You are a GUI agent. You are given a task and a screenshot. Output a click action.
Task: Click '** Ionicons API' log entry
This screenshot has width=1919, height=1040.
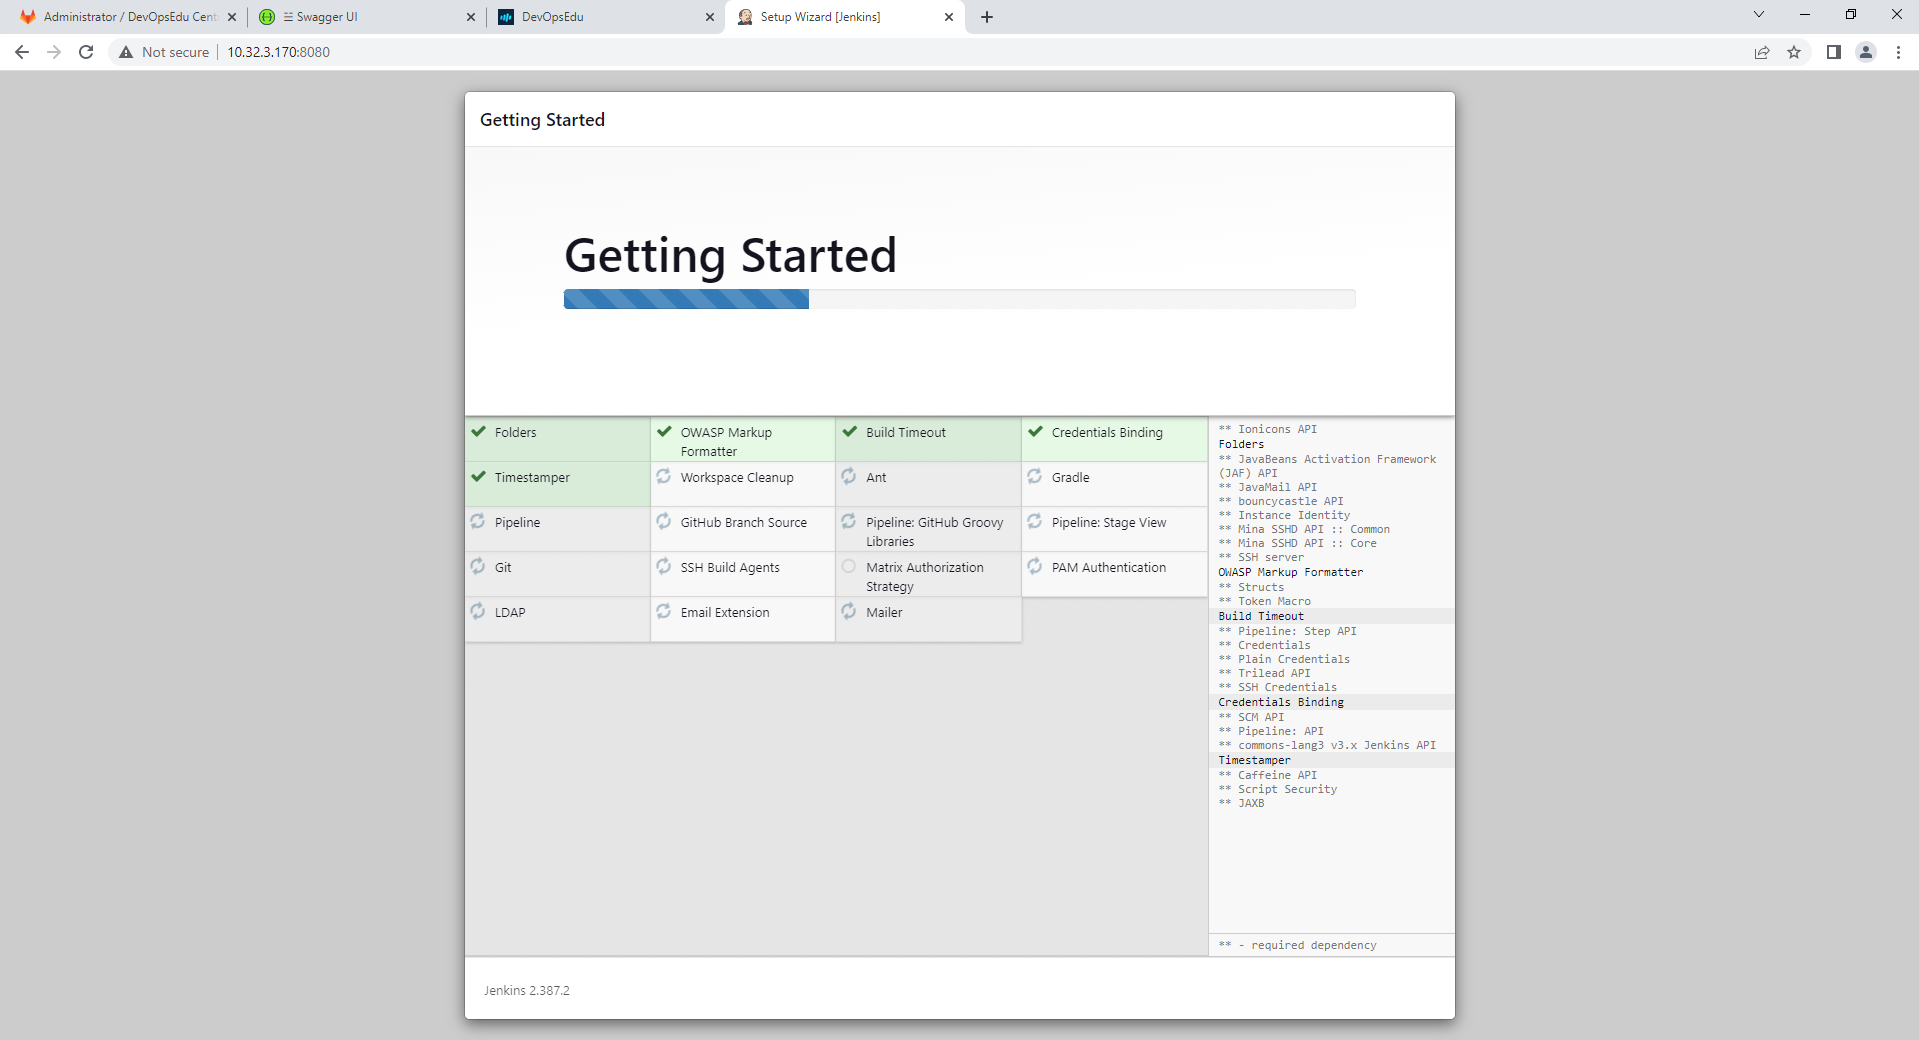[1267, 429]
